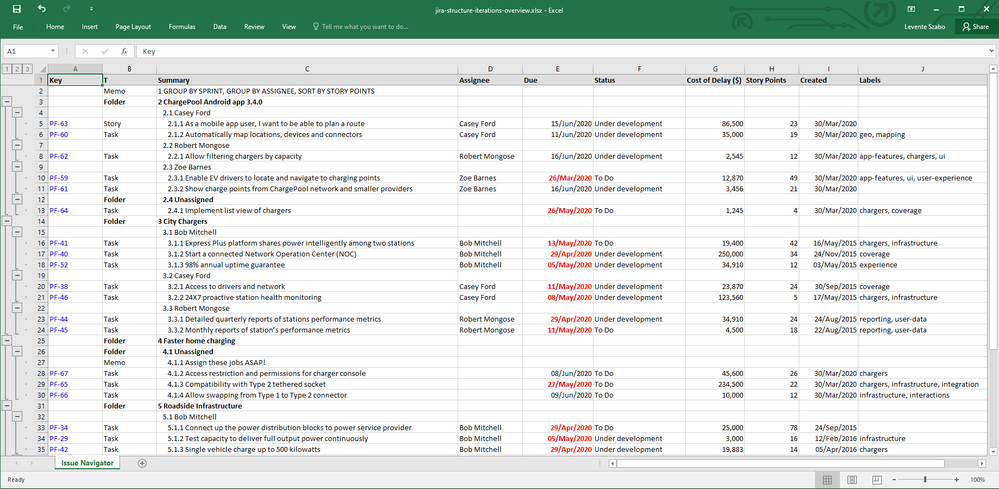
Task: Switch to the Insert ribbon tab
Action: (90, 27)
